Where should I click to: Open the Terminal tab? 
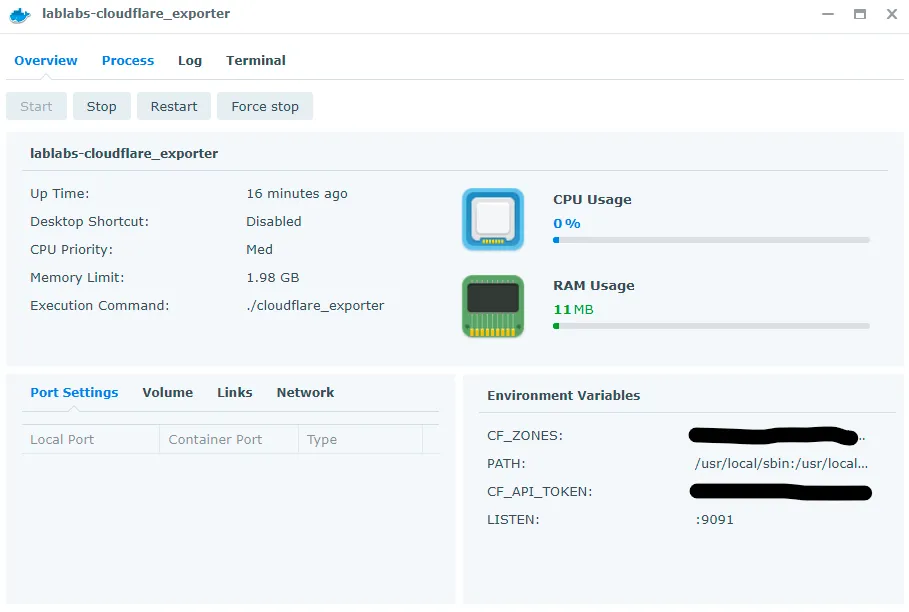(x=256, y=60)
